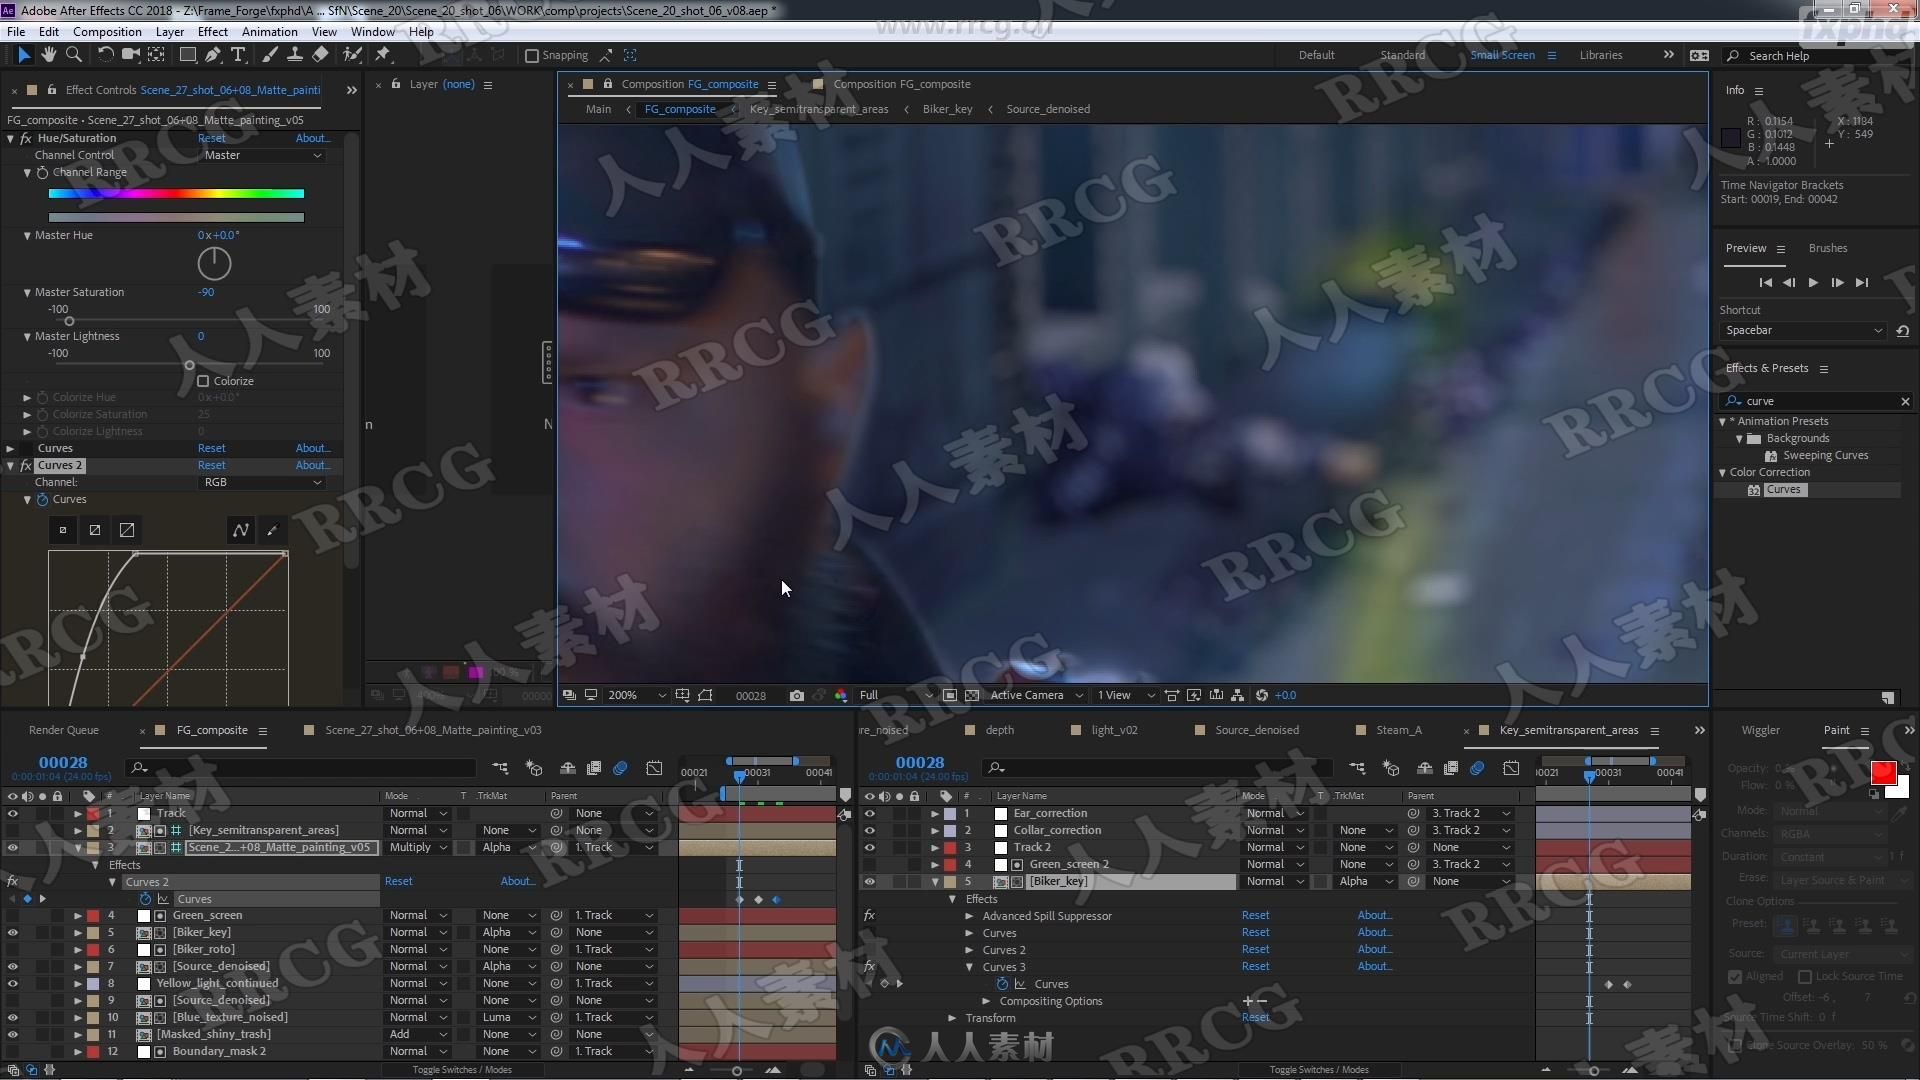Reset the Hue/Saturation effect

pos(211,138)
